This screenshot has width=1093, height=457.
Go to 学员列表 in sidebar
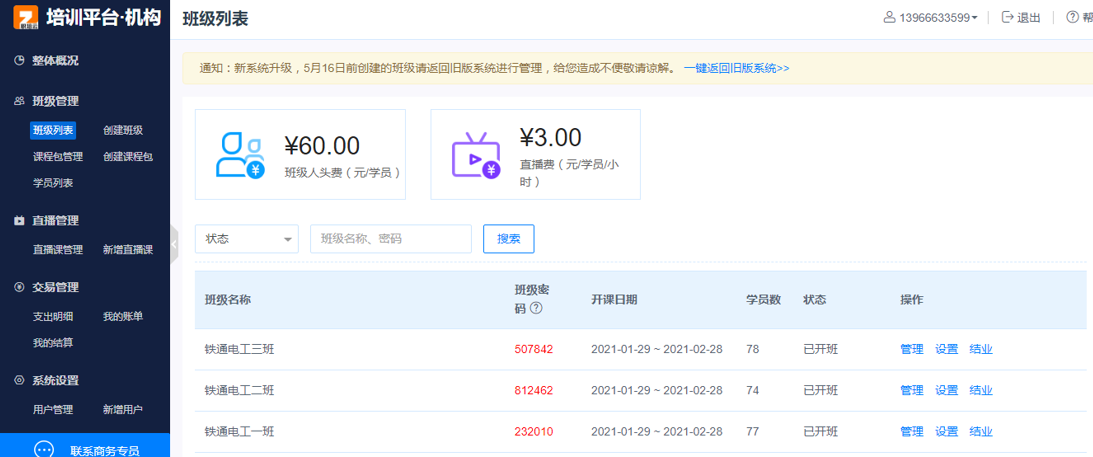[52, 183]
